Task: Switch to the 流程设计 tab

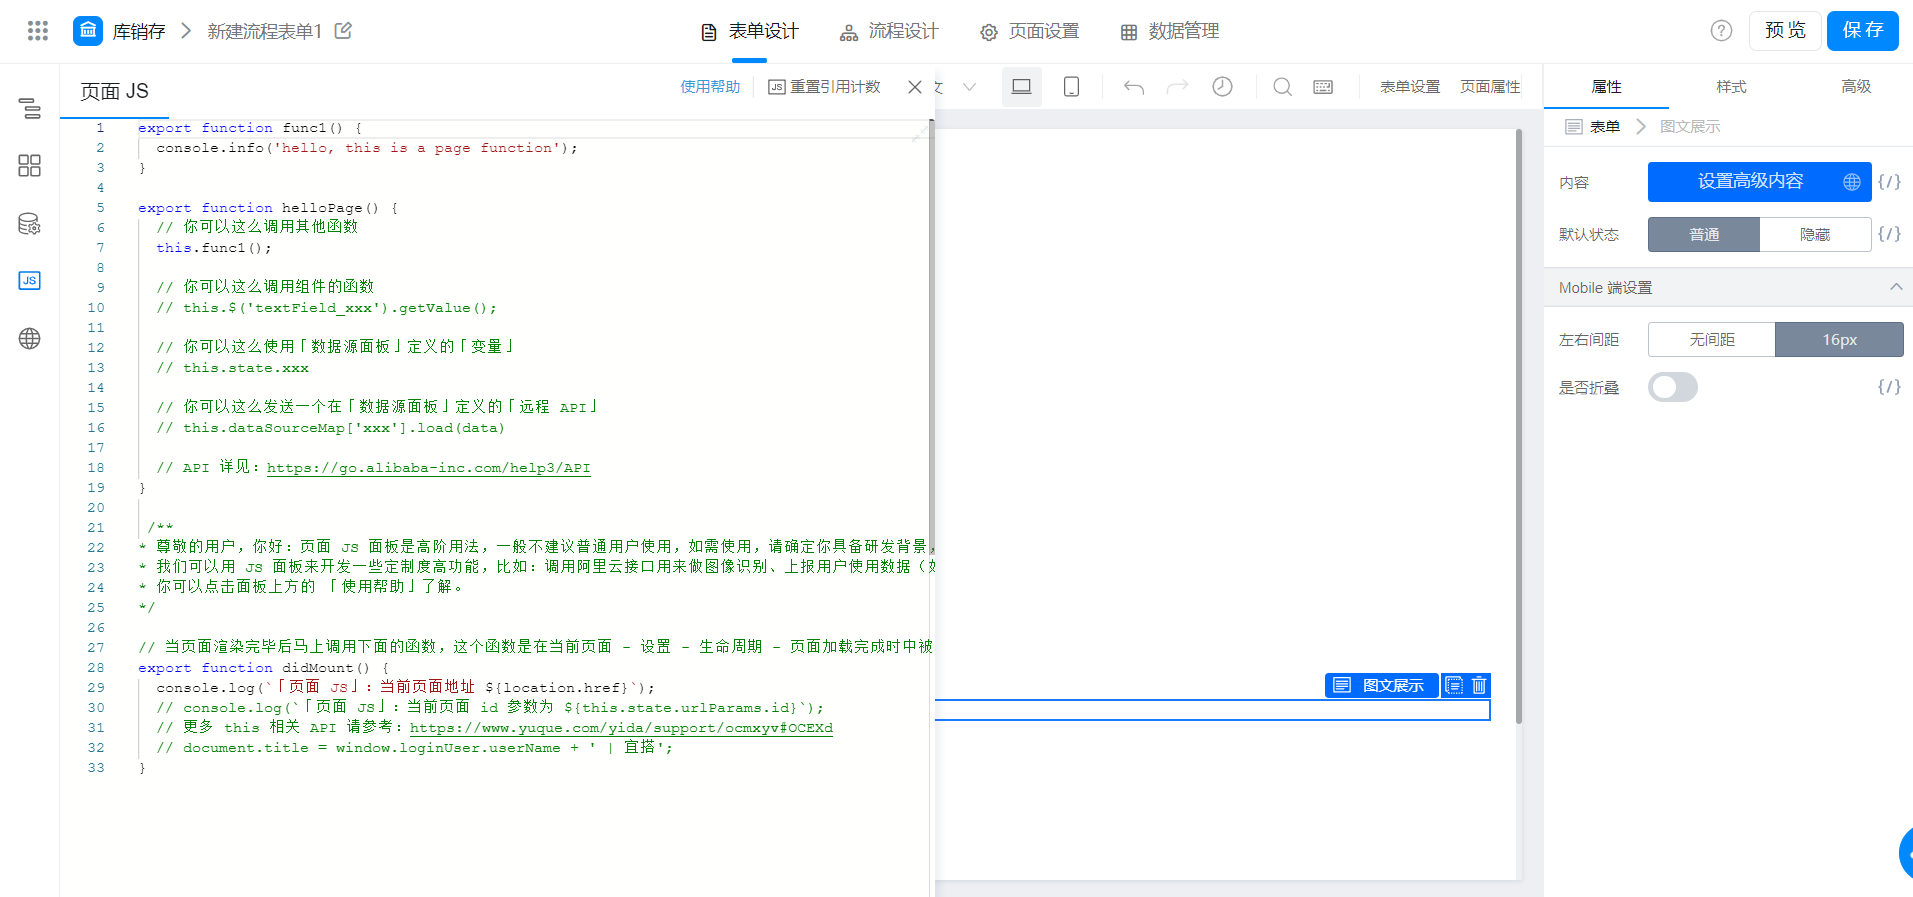Action: click(889, 32)
